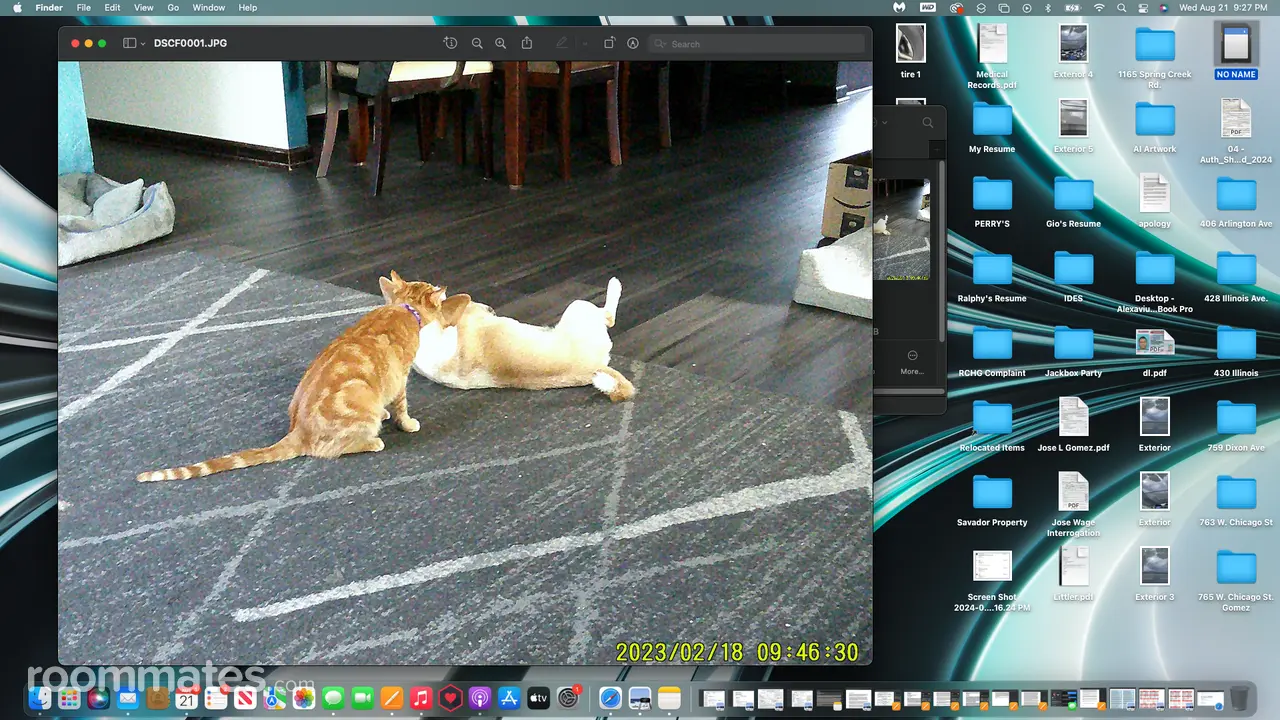Screen dimensions: 1280x720
Task: Rotate the image with the rotate icon
Action: 609,44
